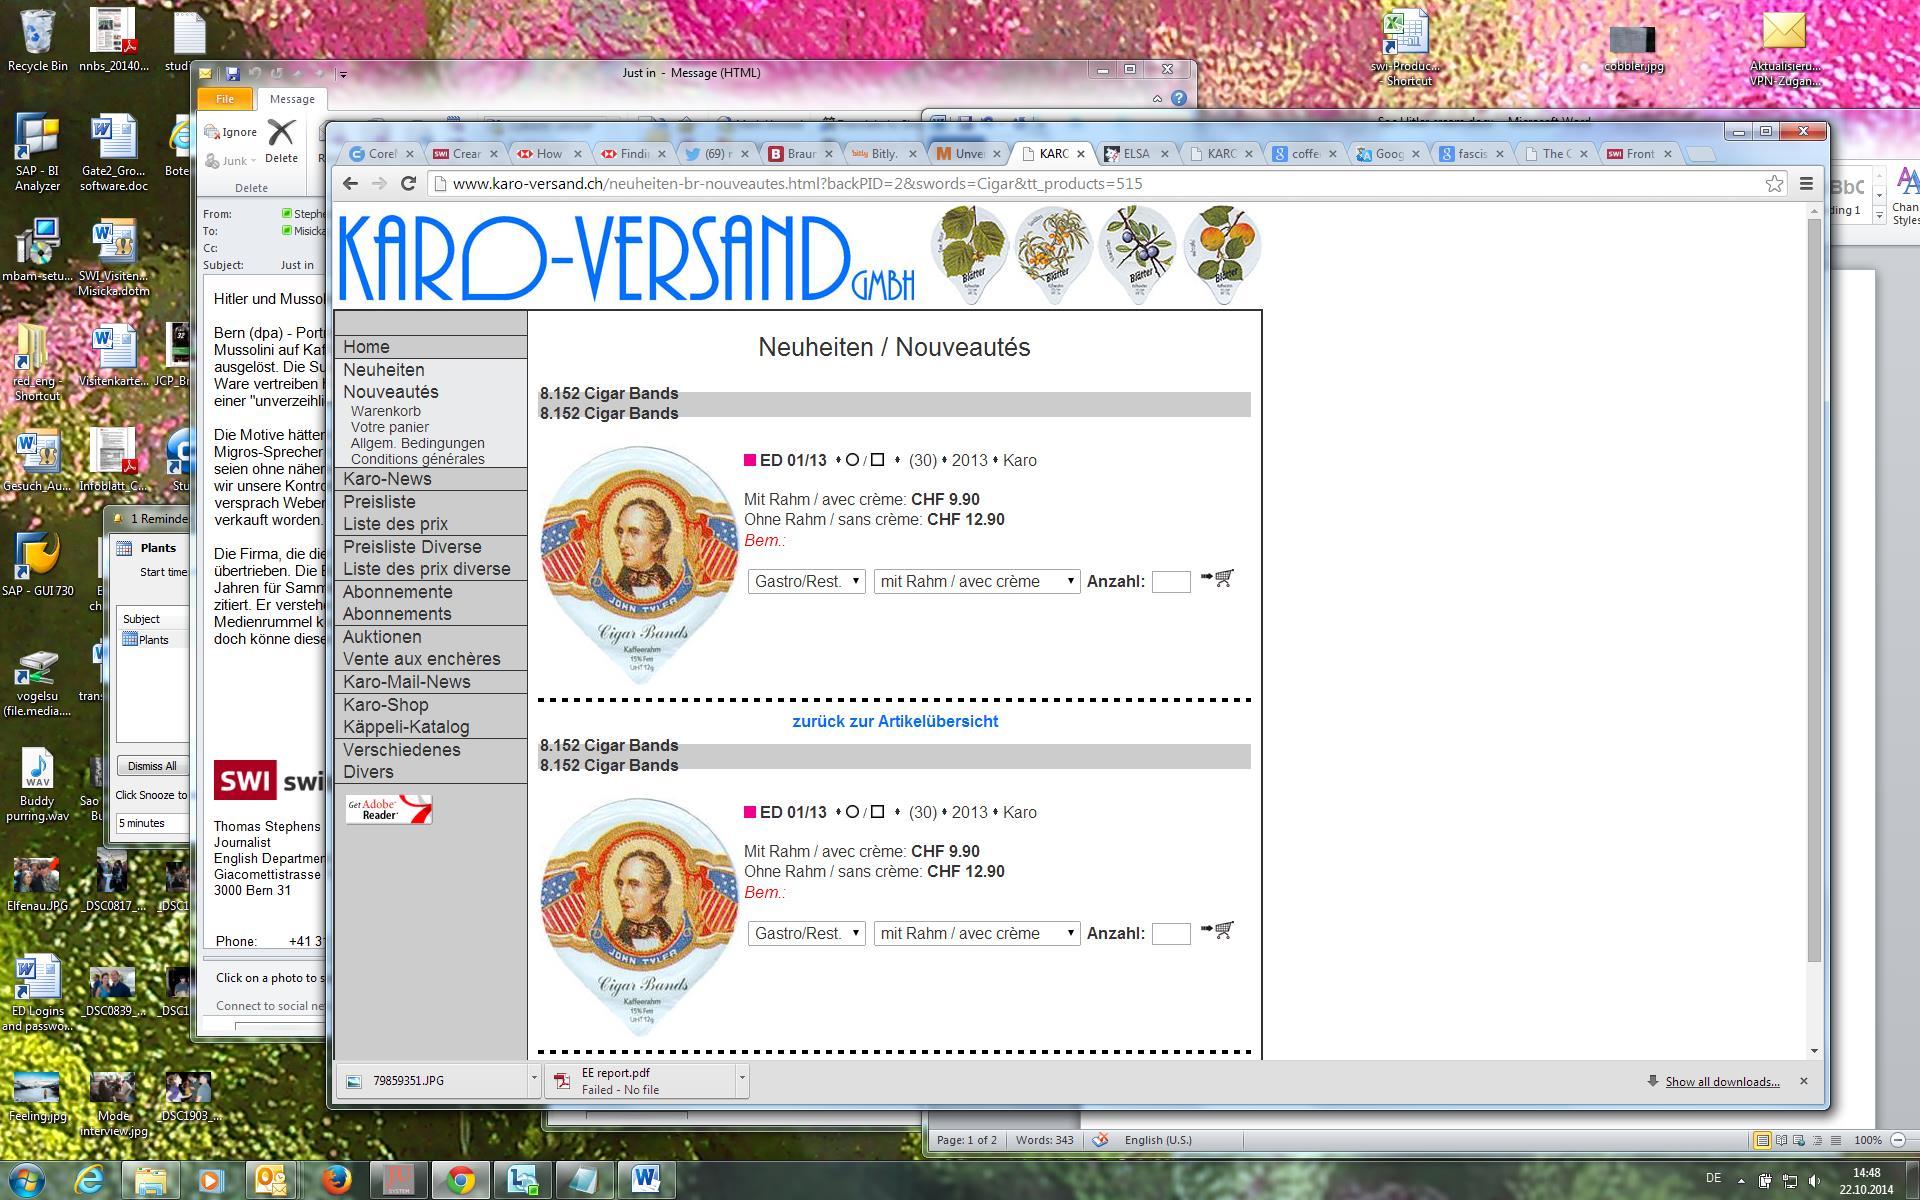
Task: Click the Get Adobe Reader badge
Action: point(389,809)
